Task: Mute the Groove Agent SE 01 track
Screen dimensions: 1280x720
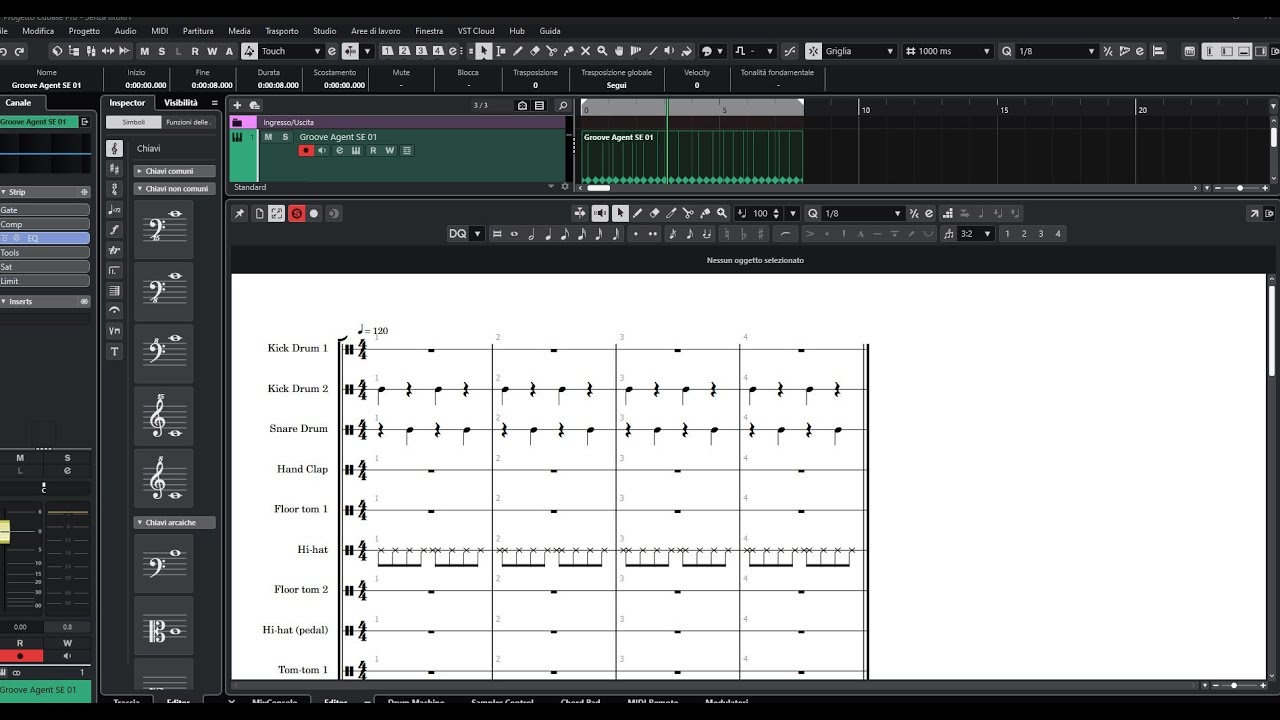Action: (268, 137)
